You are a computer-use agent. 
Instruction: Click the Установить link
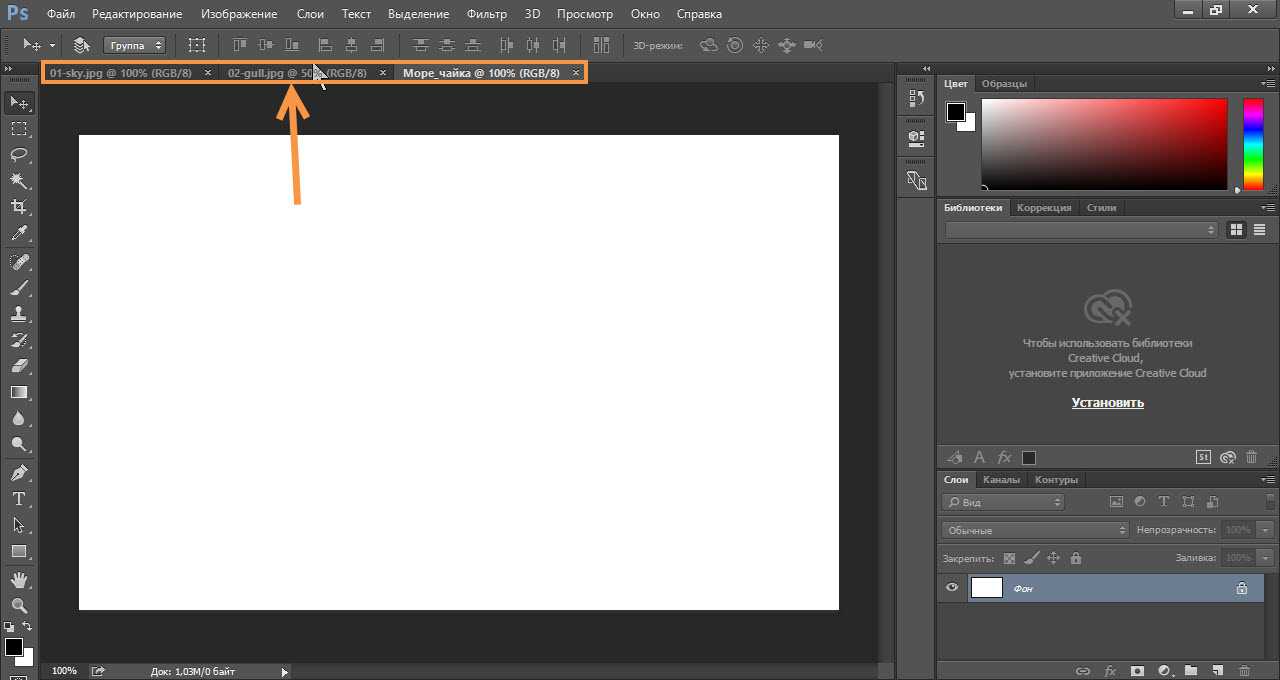click(x=1107, y=403)
